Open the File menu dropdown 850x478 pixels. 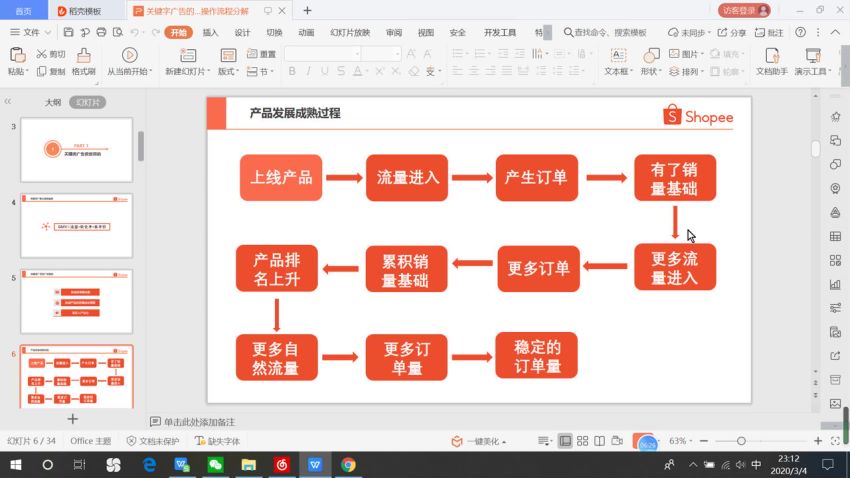[30, 33]
